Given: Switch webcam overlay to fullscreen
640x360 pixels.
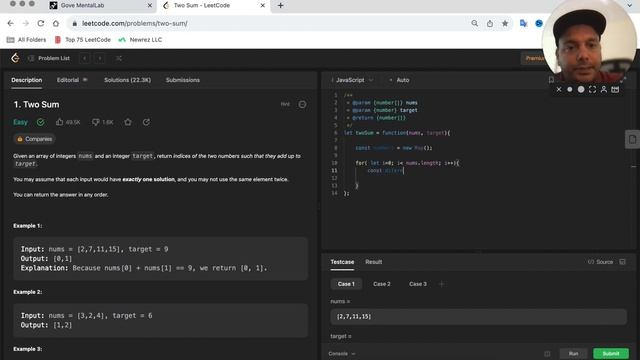Looking at the screenshot, I should click(592, 89).
